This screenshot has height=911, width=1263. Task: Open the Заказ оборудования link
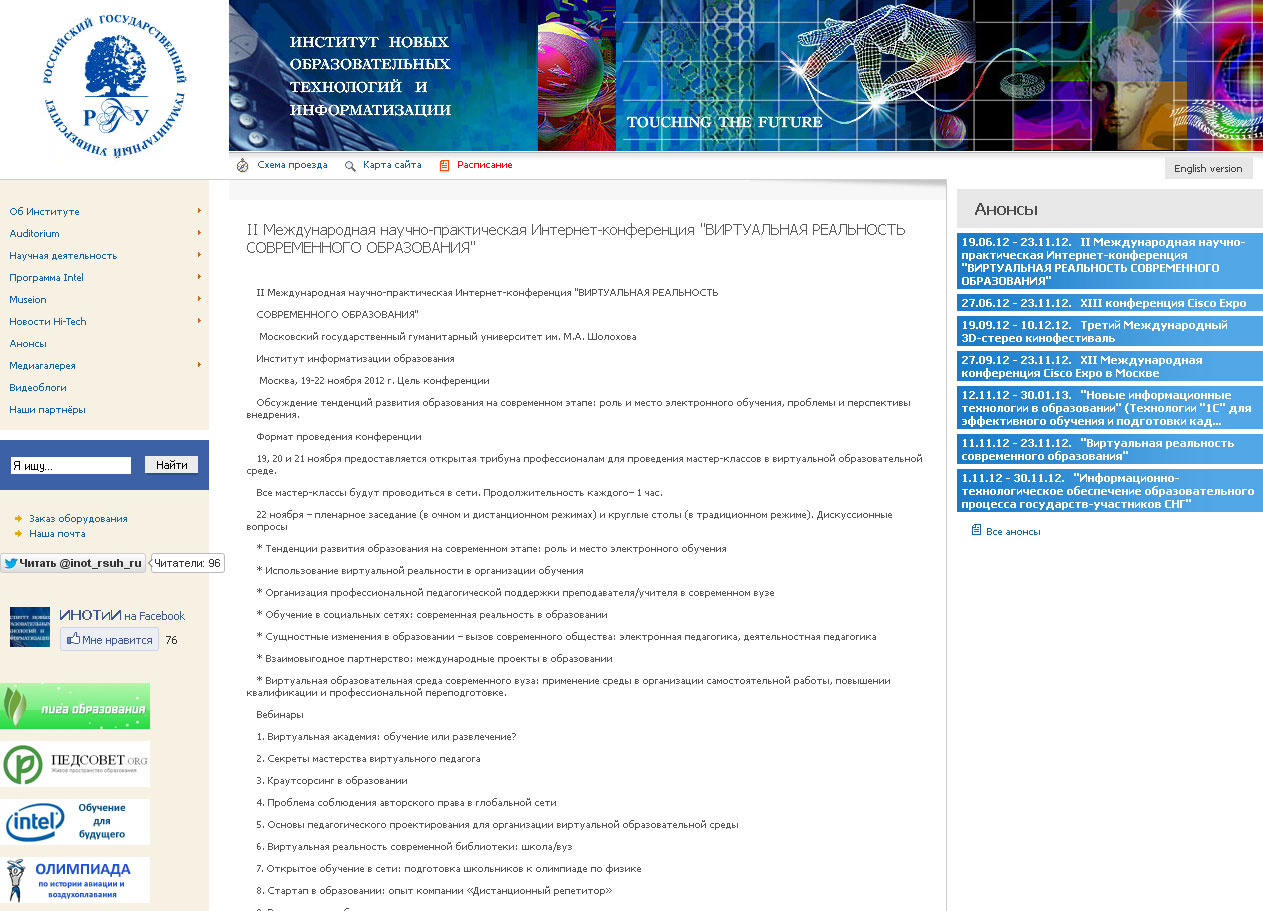click(x=78, y=518)
